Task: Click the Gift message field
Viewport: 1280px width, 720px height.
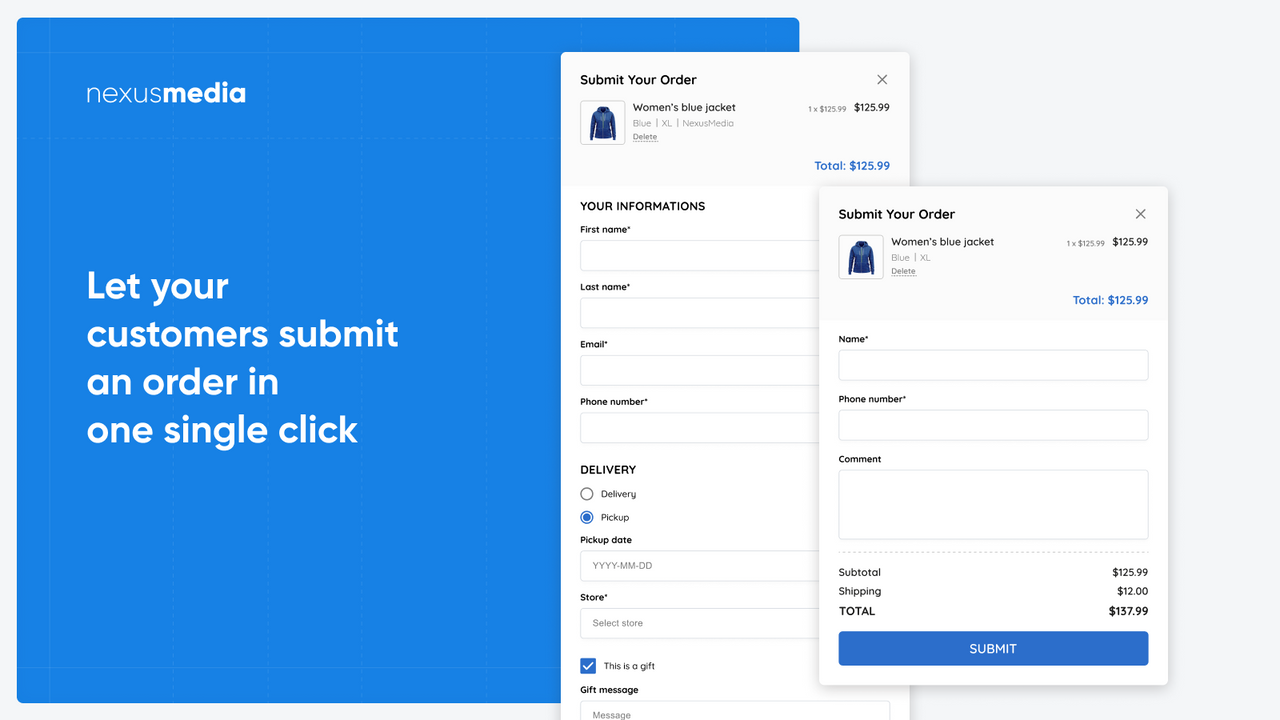Action: pos(735,712)
